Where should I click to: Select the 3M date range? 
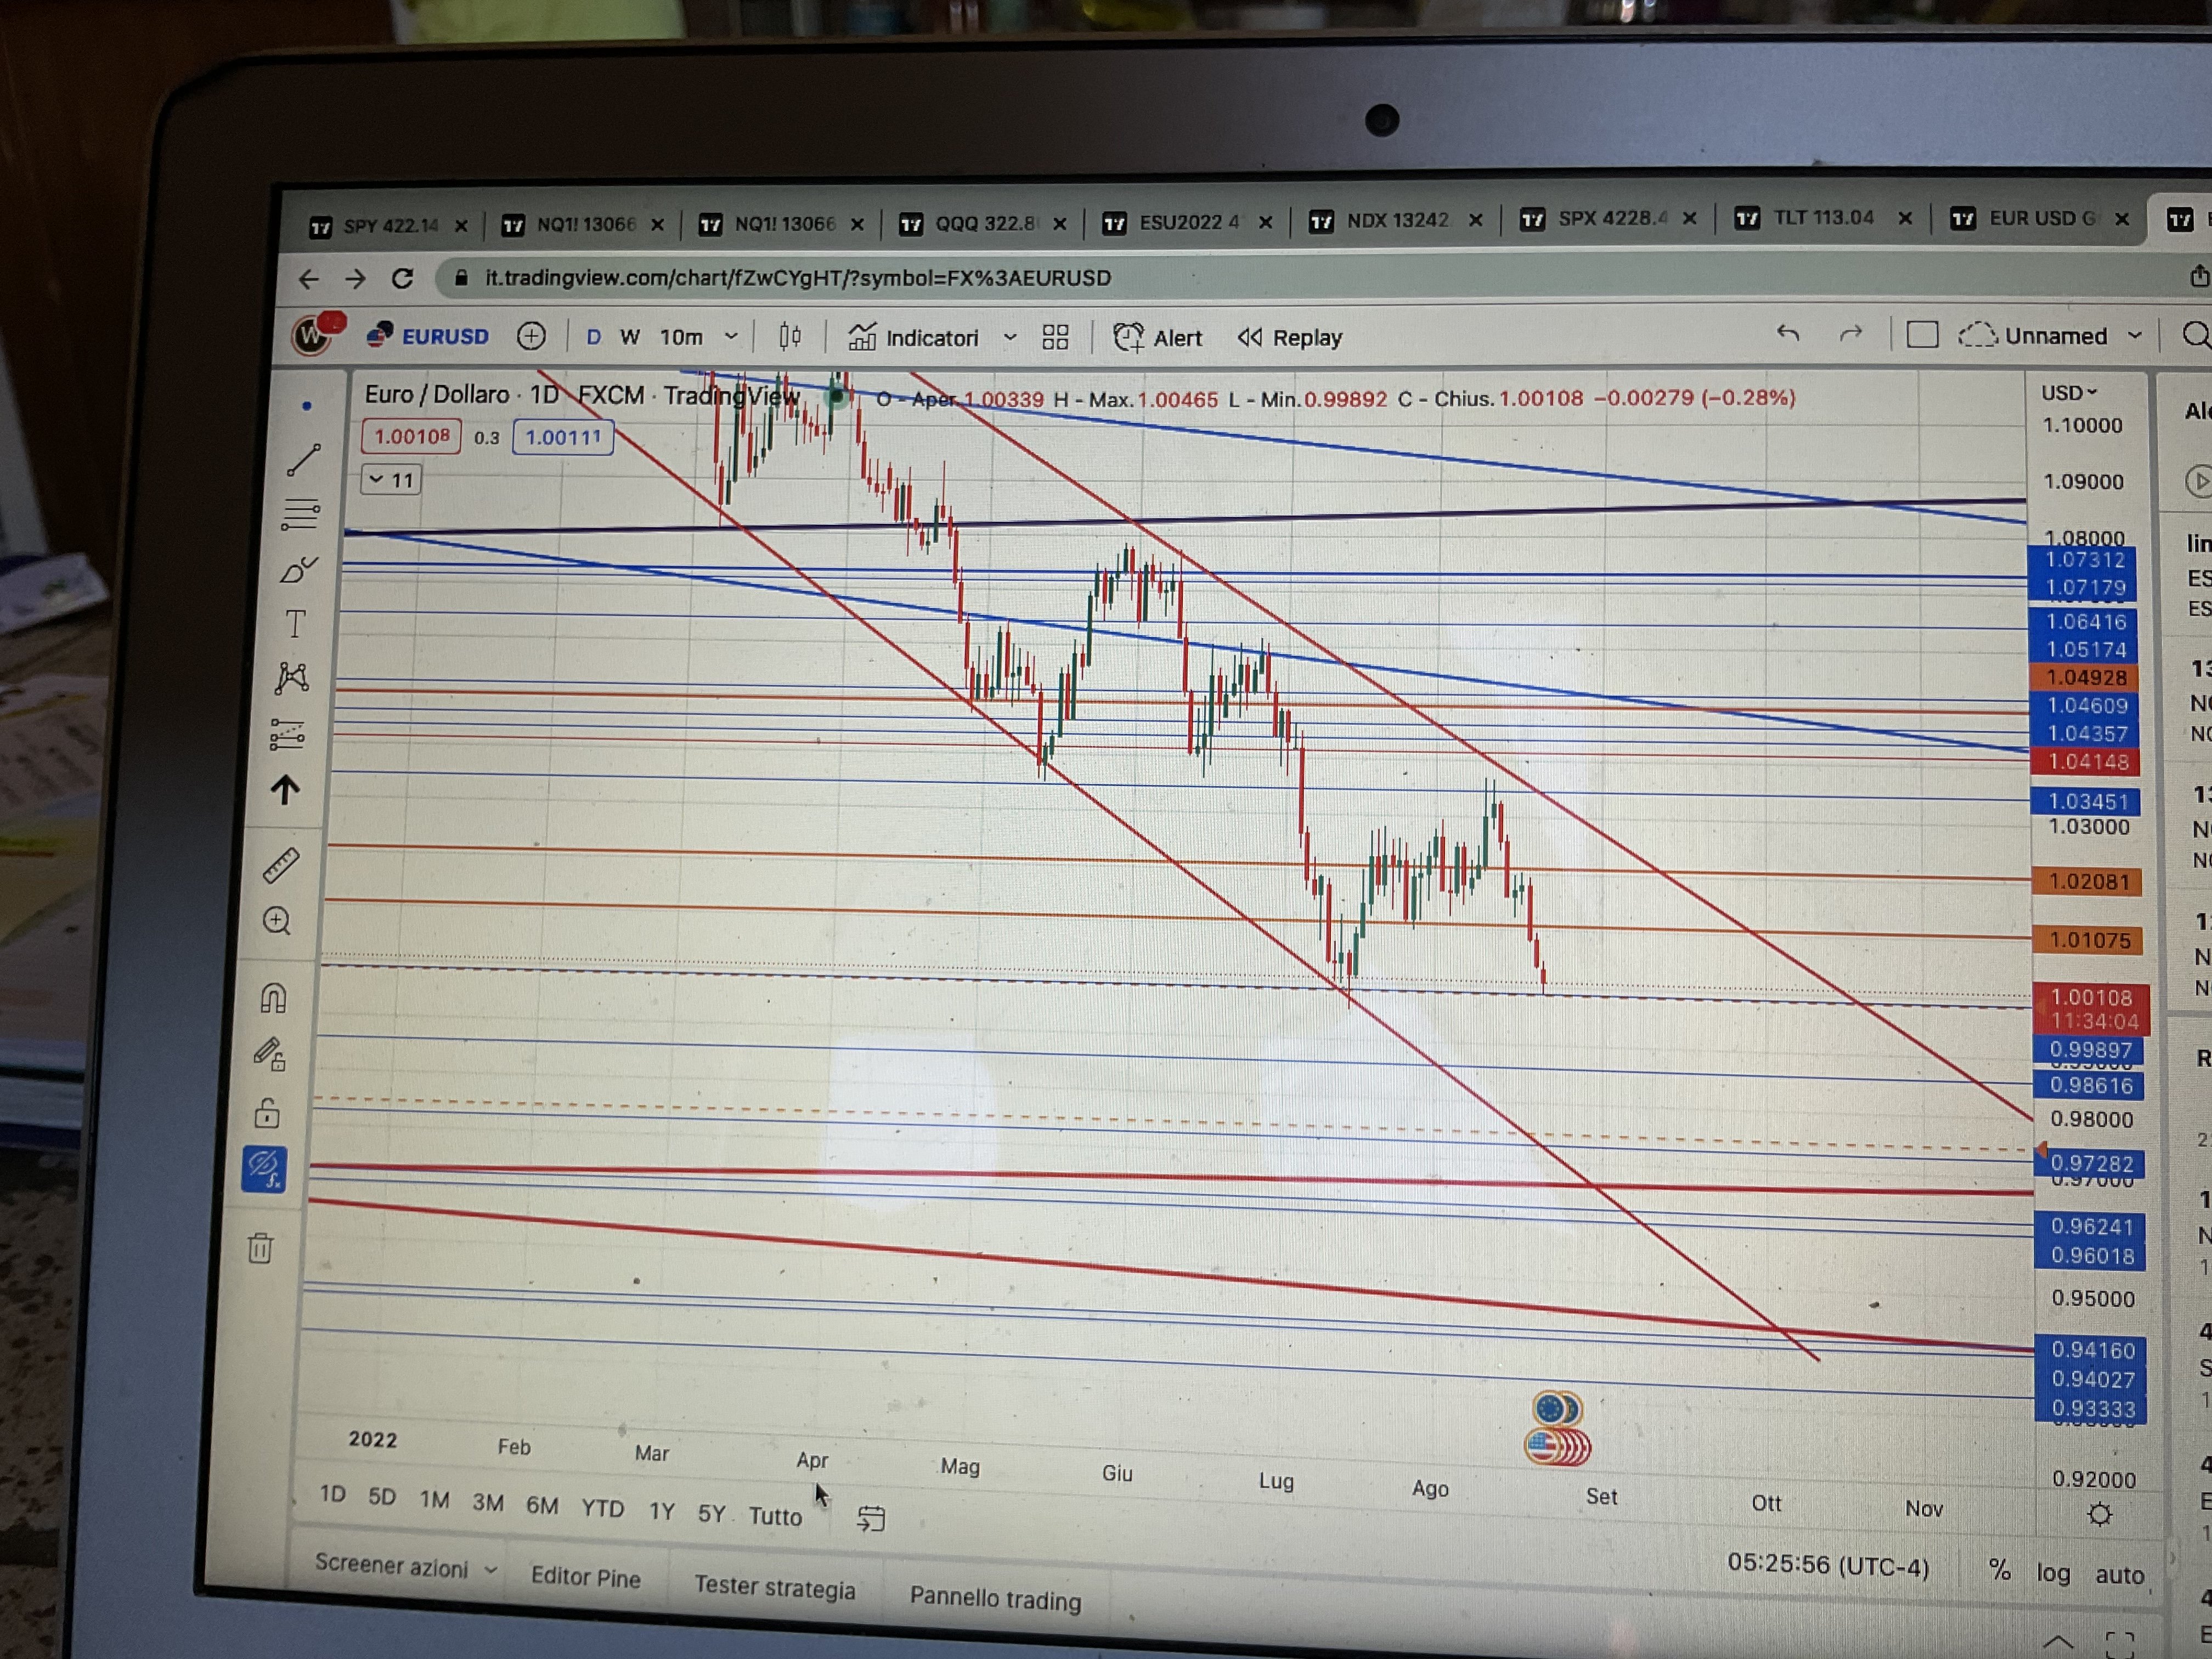pyautogui.click(x=487, y=1502)
